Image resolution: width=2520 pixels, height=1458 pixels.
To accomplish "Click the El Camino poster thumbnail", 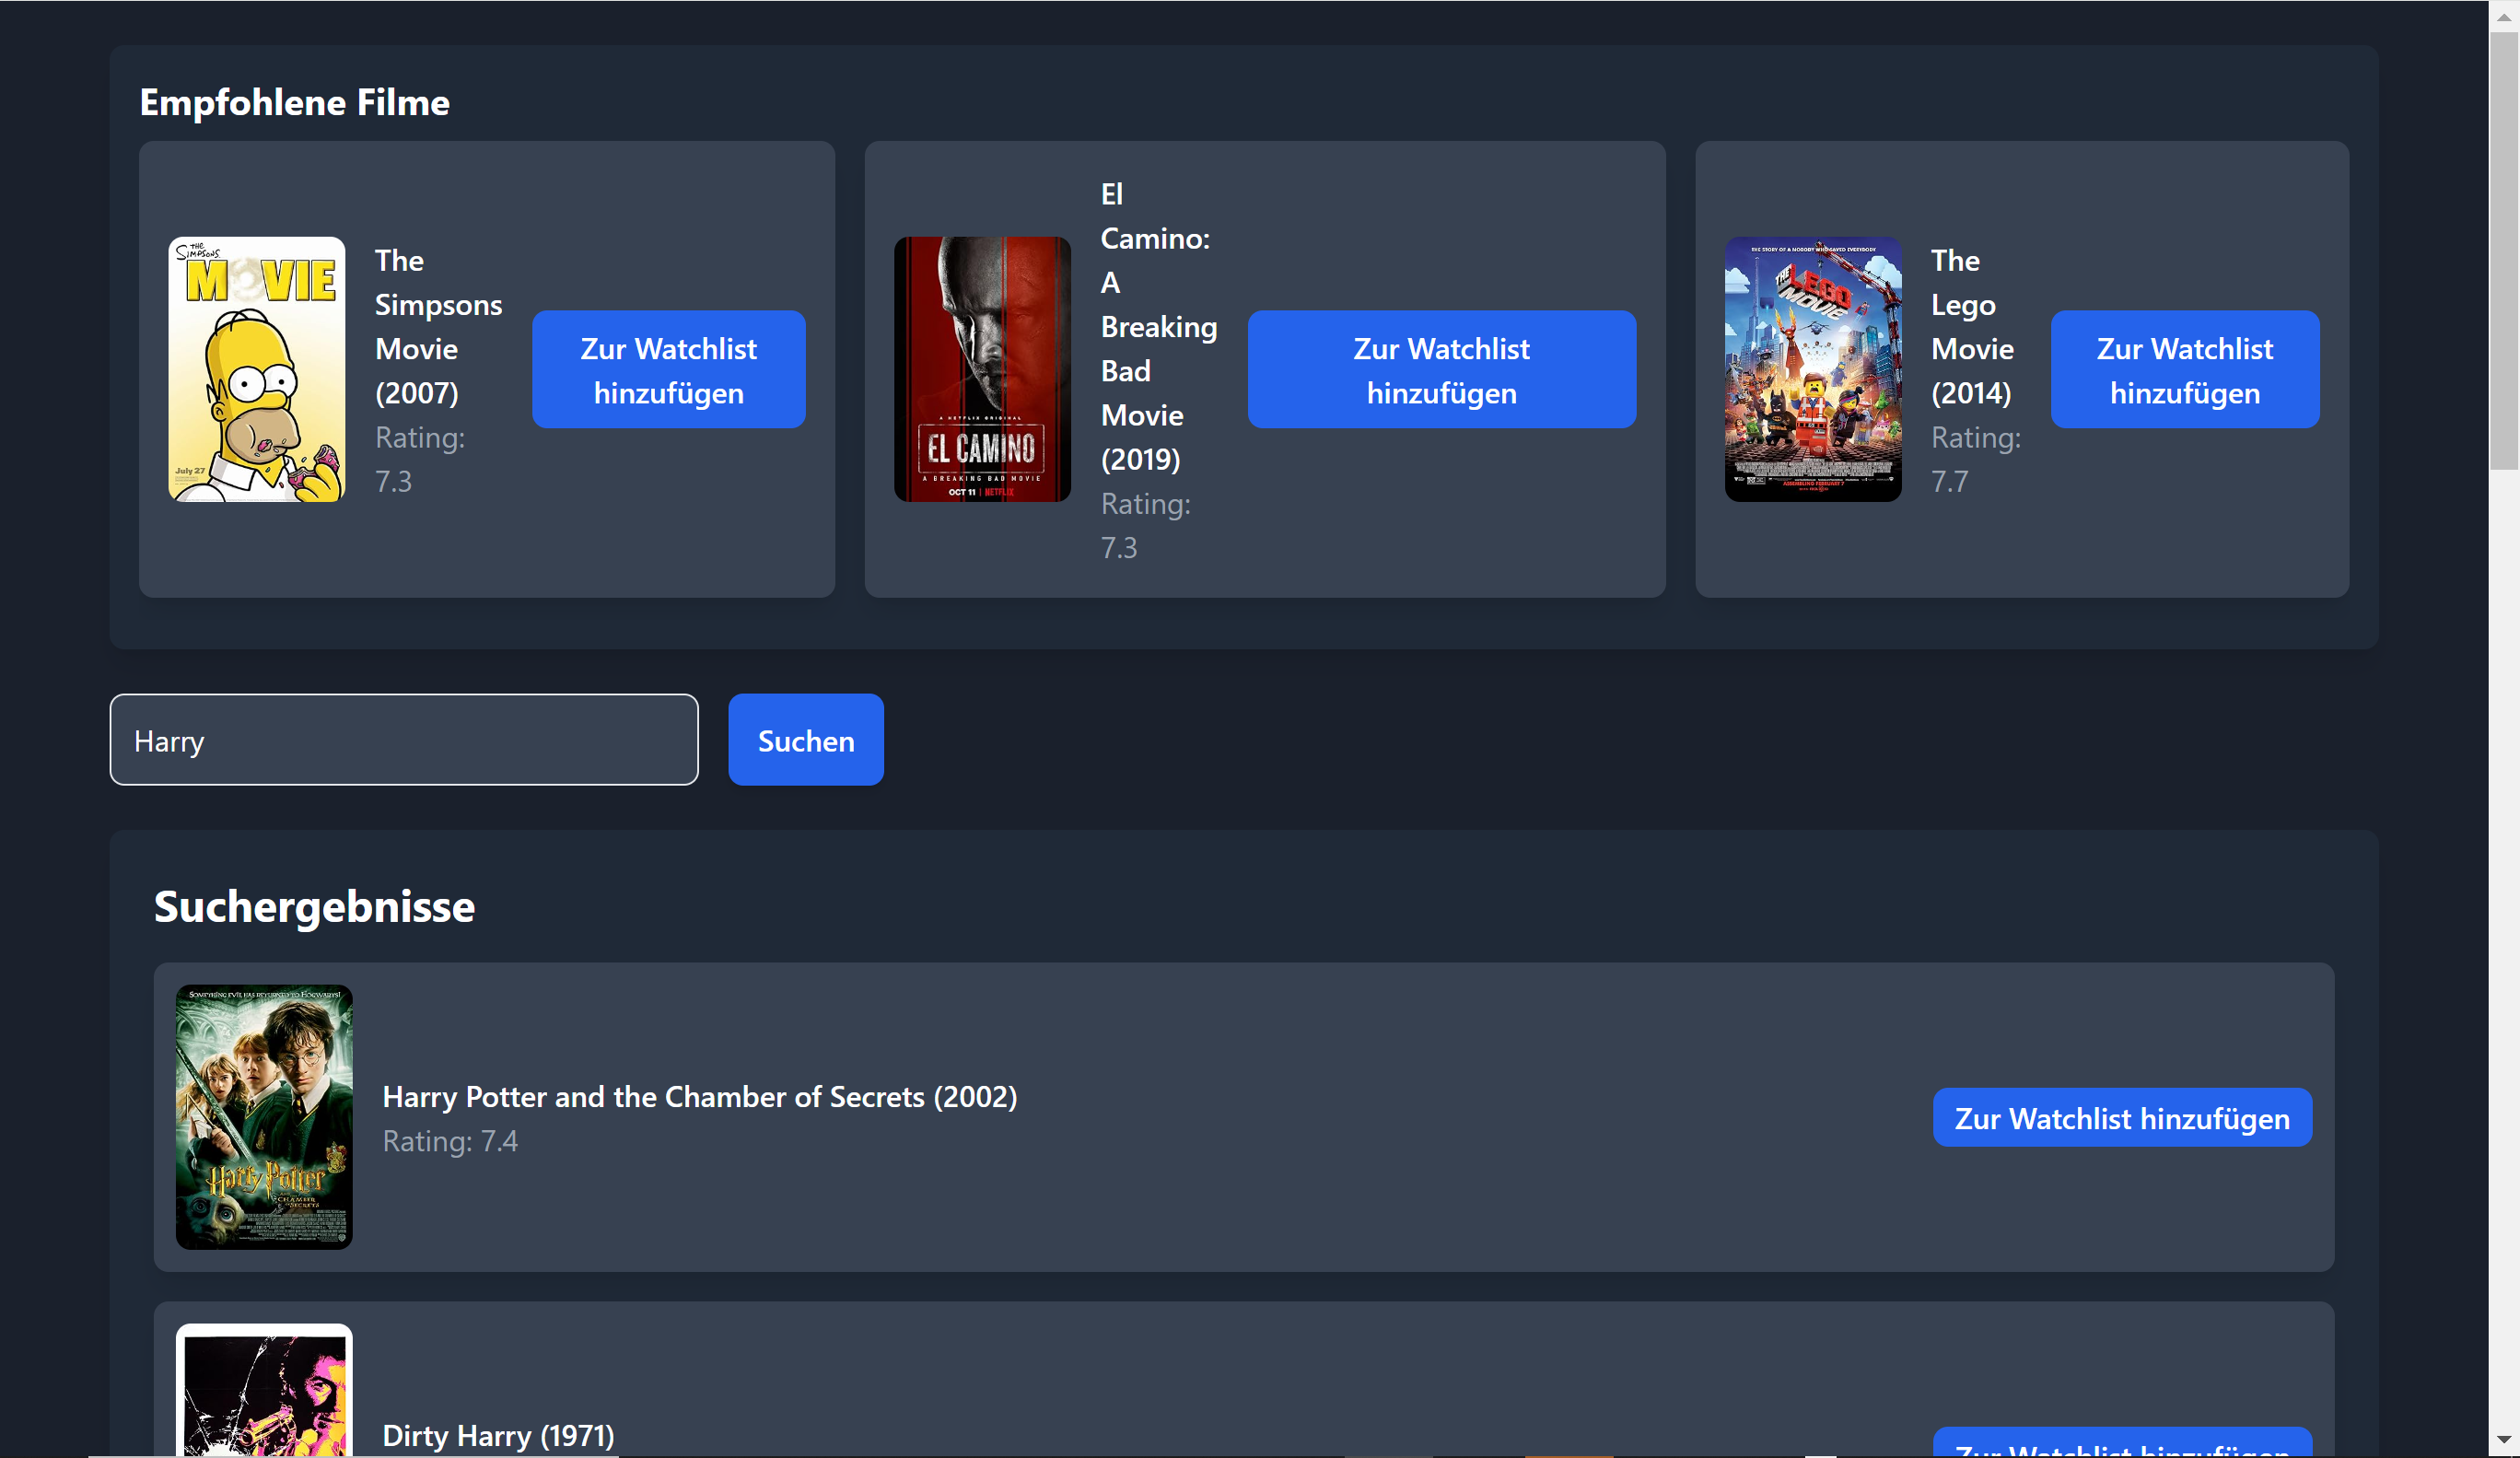I will pos(982,369).
